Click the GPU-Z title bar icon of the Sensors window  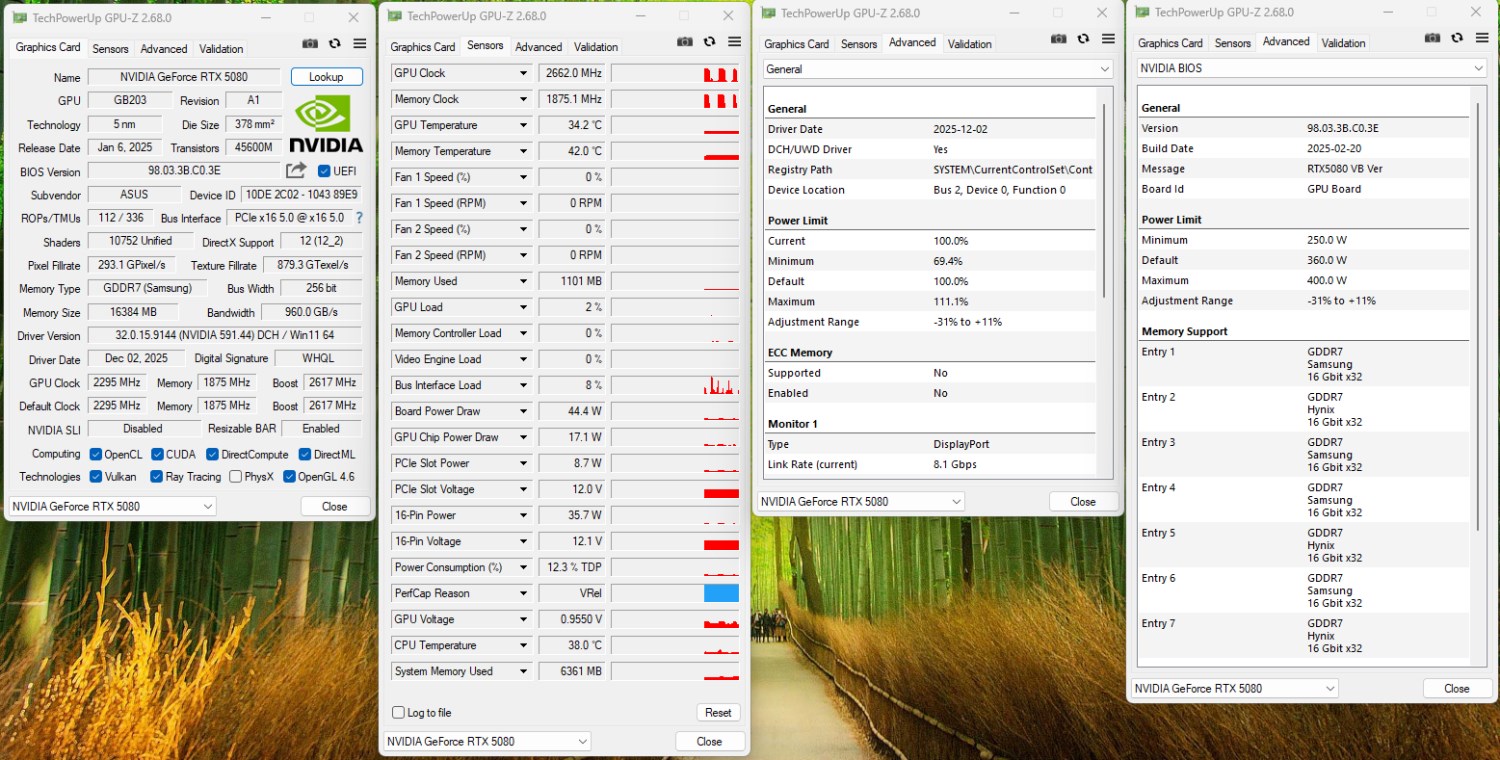(x=395, y=15)
